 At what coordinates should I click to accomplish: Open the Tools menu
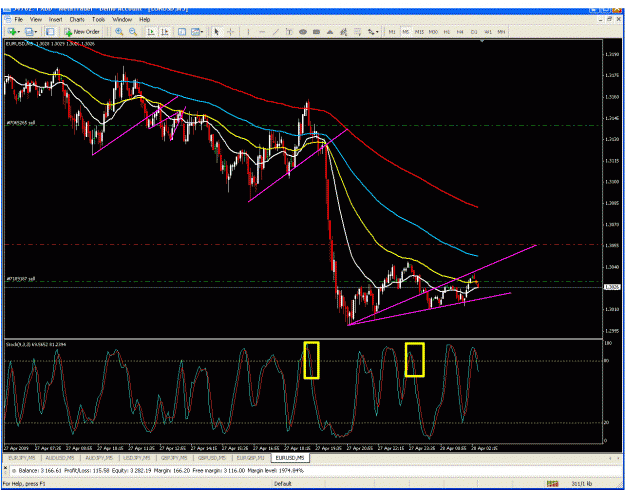coord(98,19)
